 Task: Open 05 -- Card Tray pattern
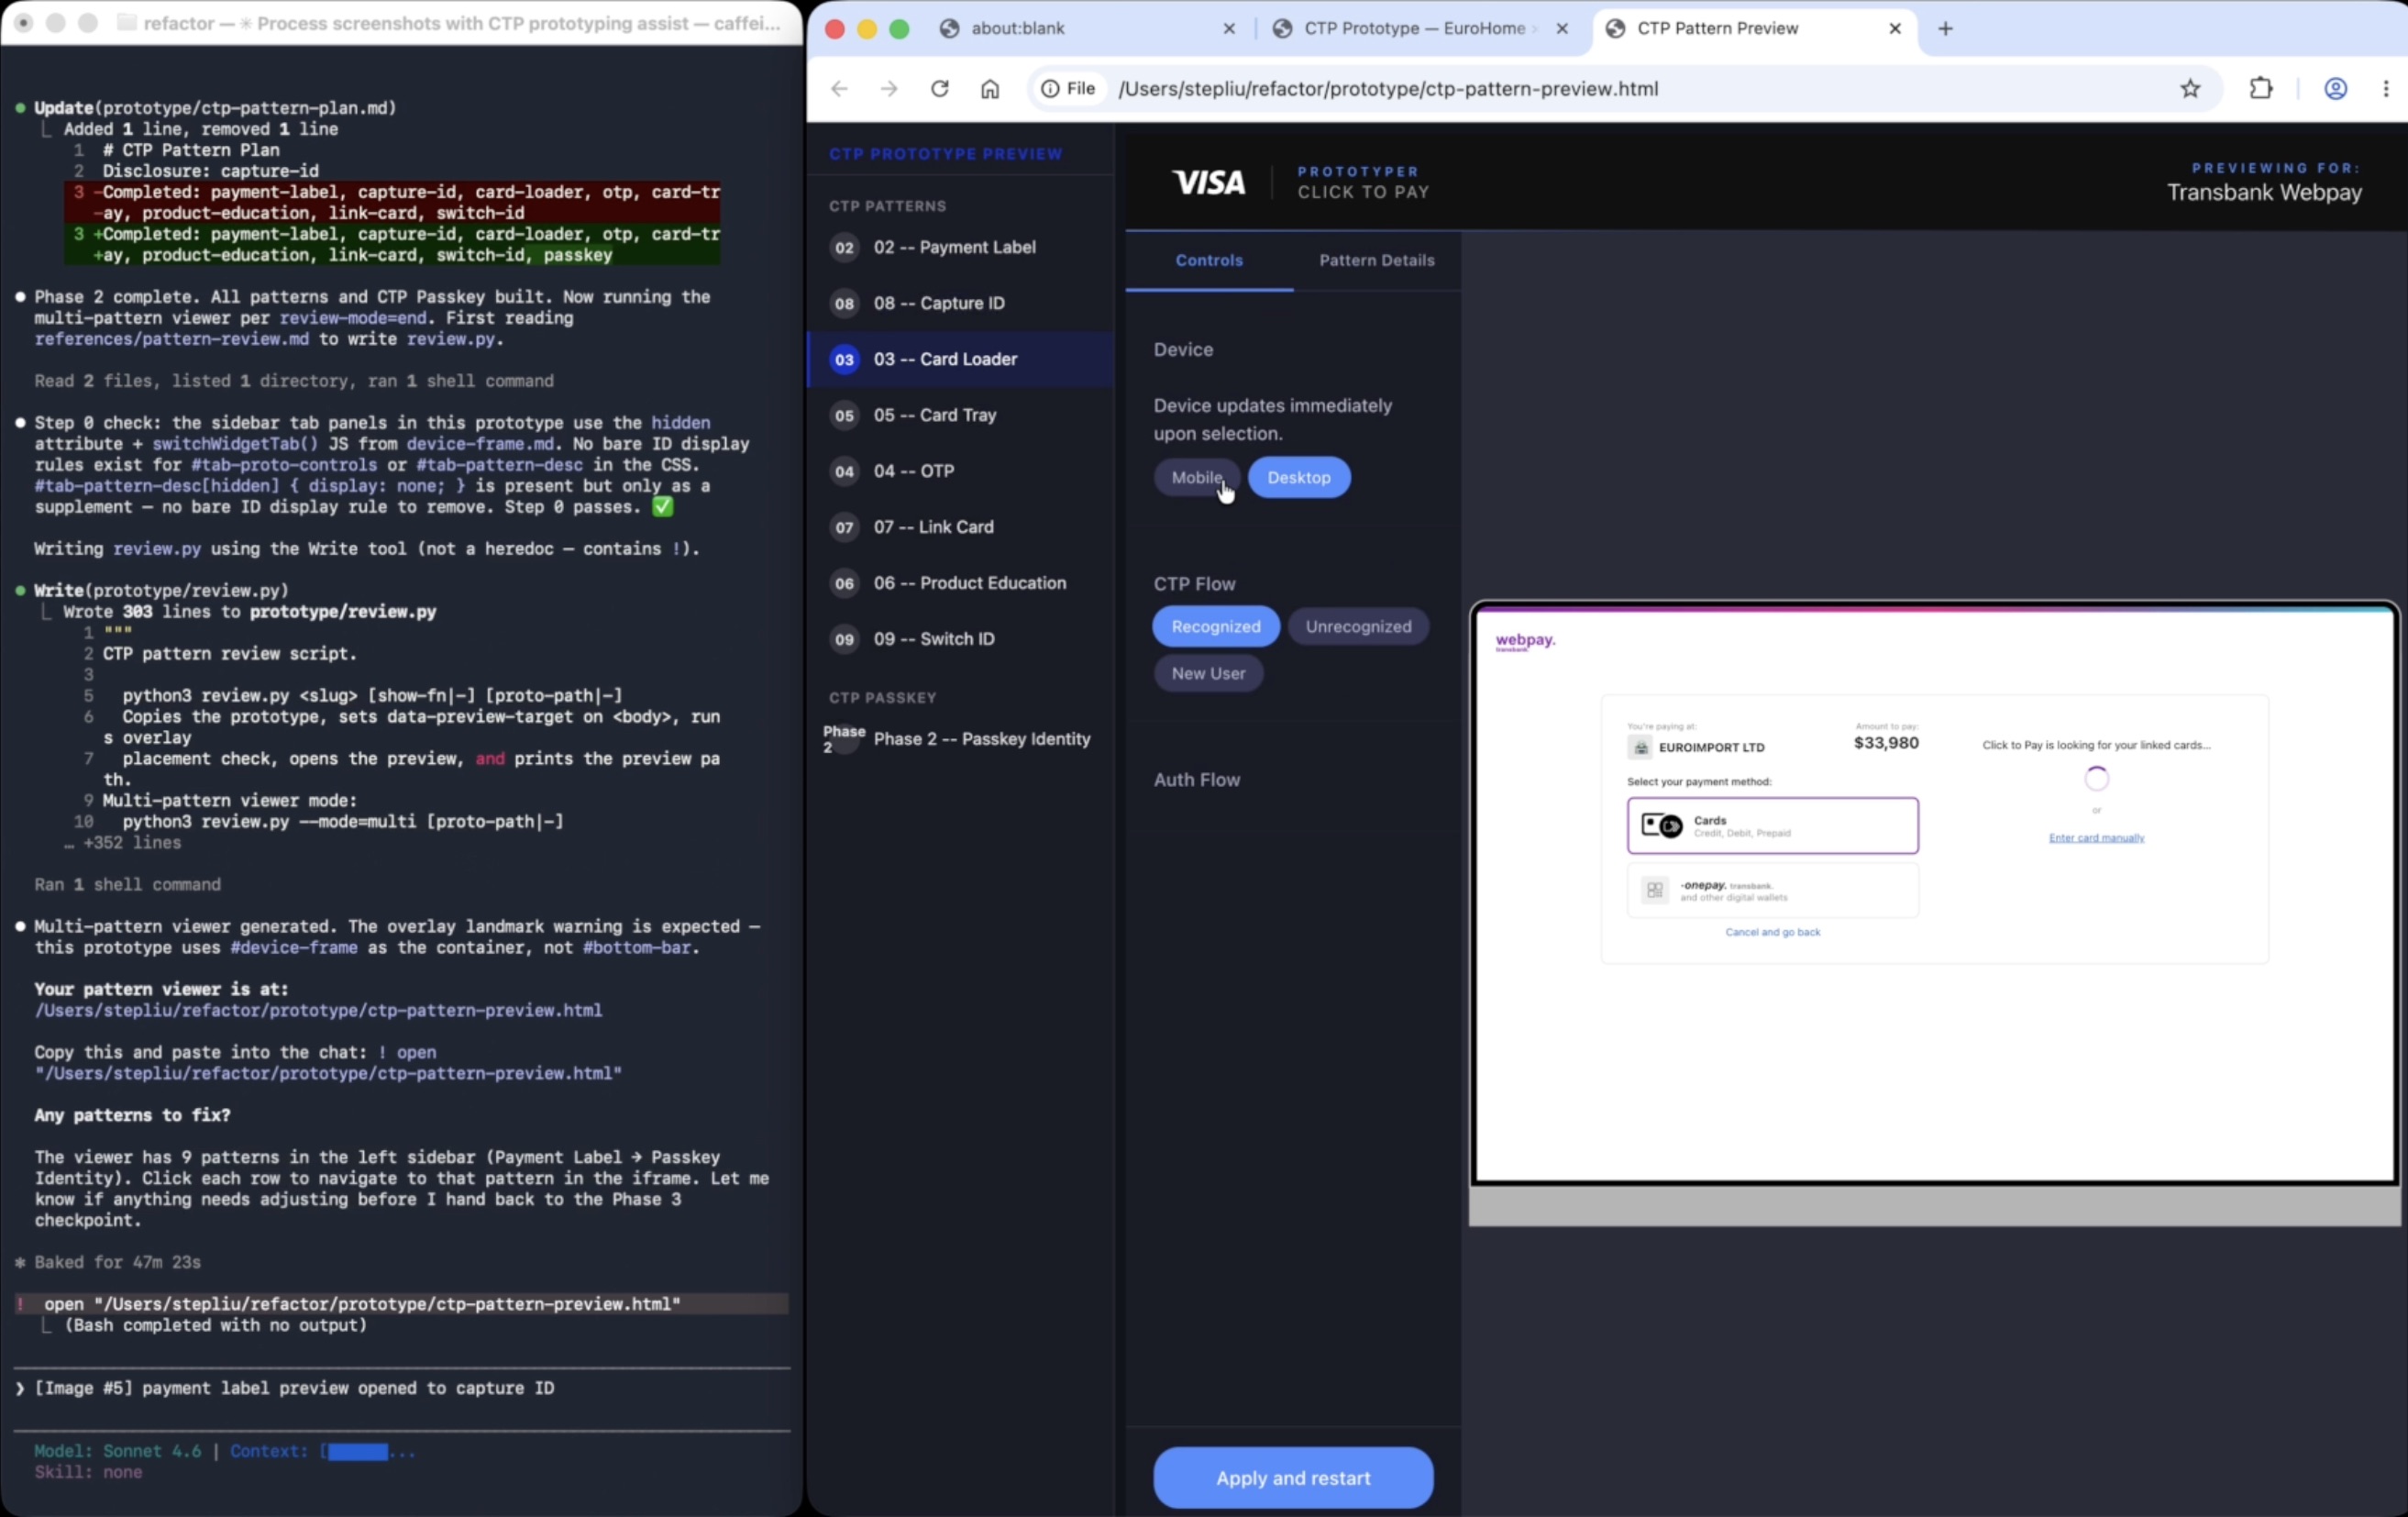[x=960, y=415]
